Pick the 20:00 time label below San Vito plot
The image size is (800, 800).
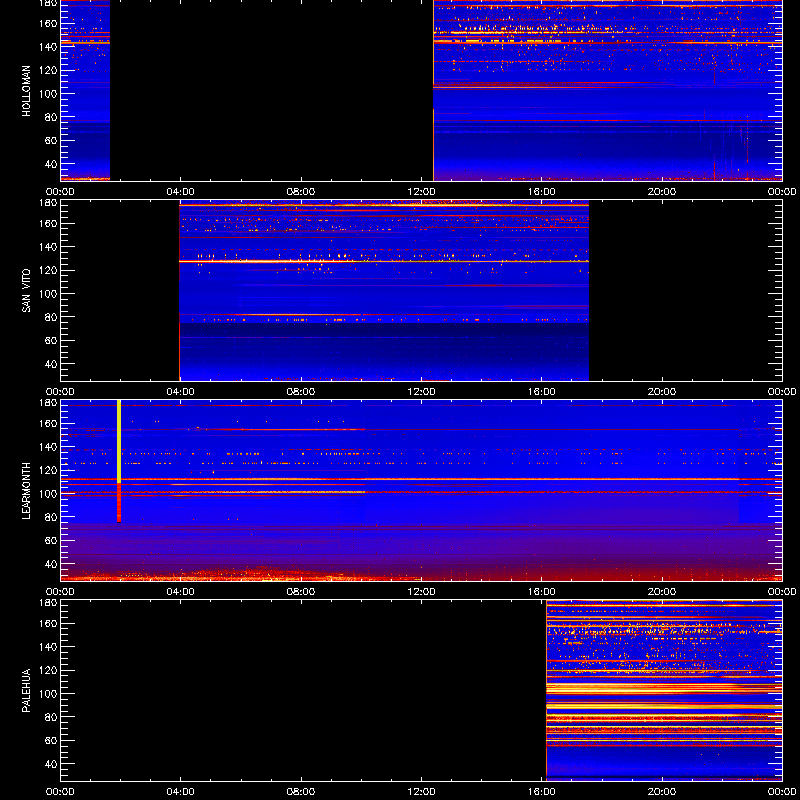click(x=662, y=392)
